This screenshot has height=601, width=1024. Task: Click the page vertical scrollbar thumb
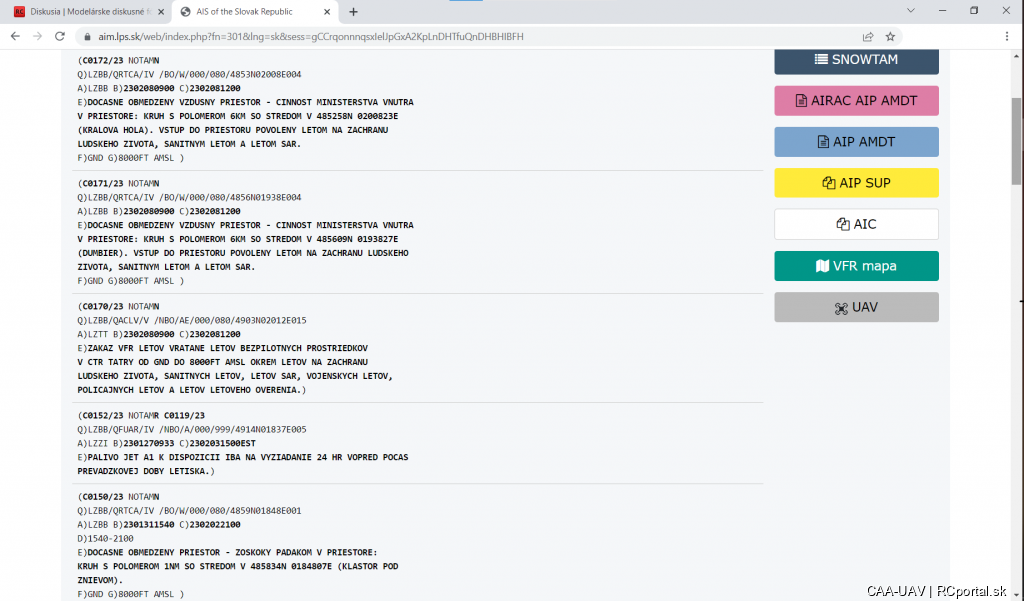pyautogui.click(x=1016, y=141)
